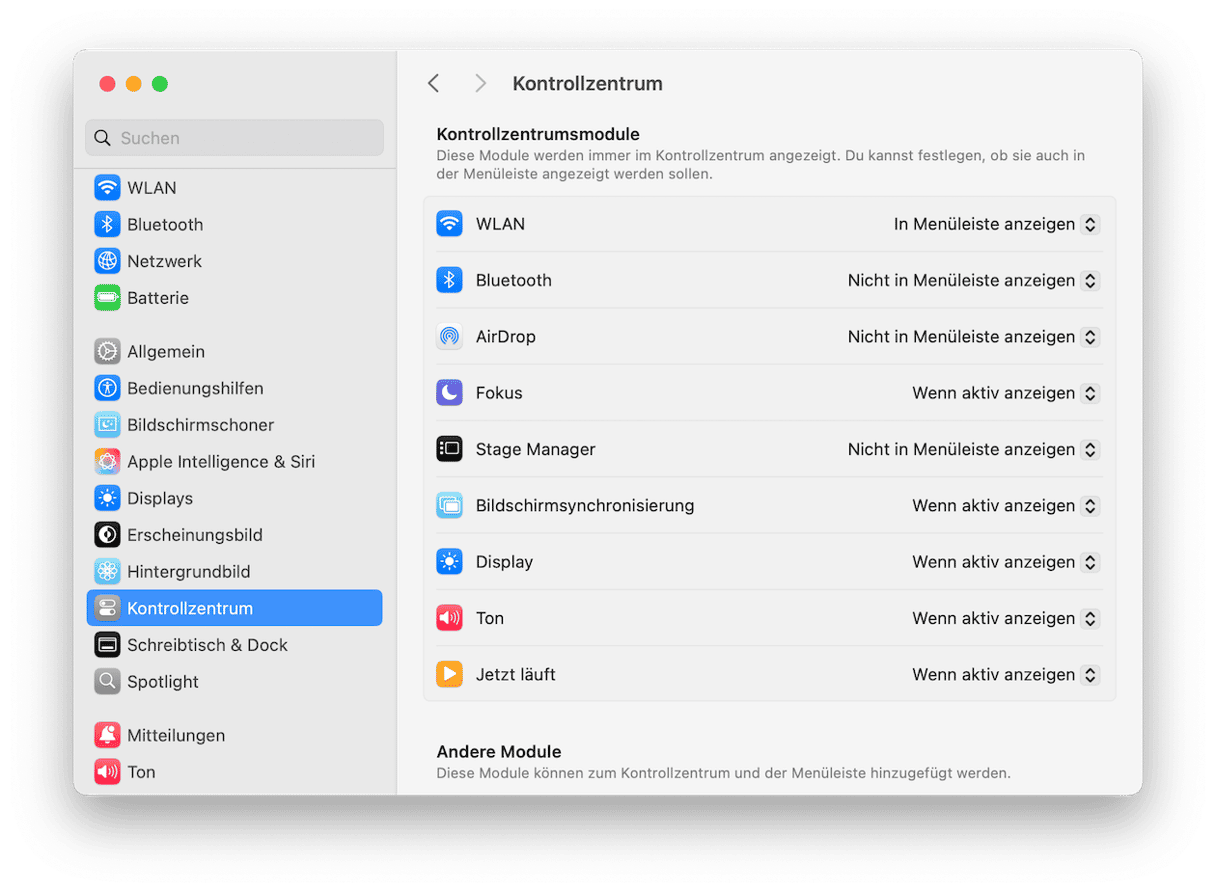Click the Bildschirmsynchronisierung row label
The width and height of the screenshot is (1216, 892).
[x=585, y=506]
